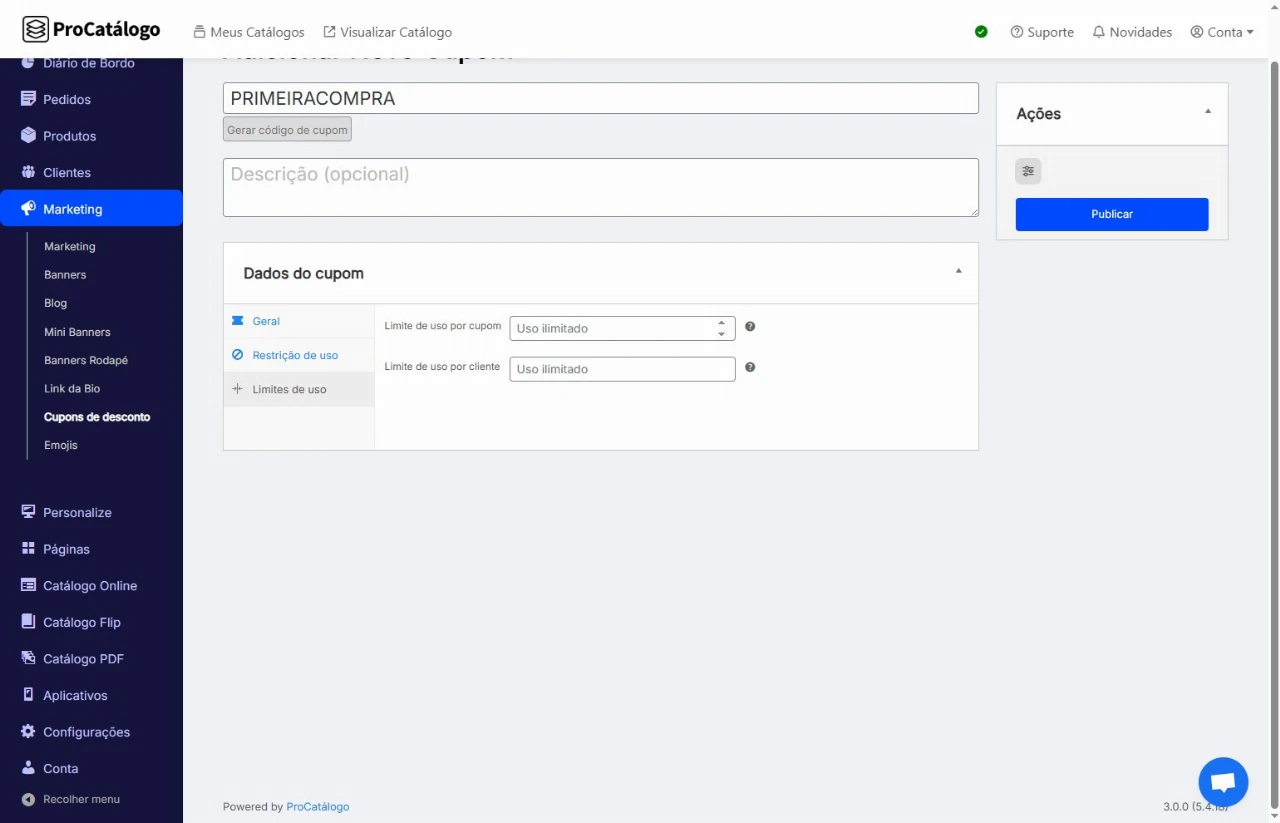The height and width of the screenshot is (823, 1280).
Task: Click help icon beside Limite de uso por cupom
Action: [750, 327]
